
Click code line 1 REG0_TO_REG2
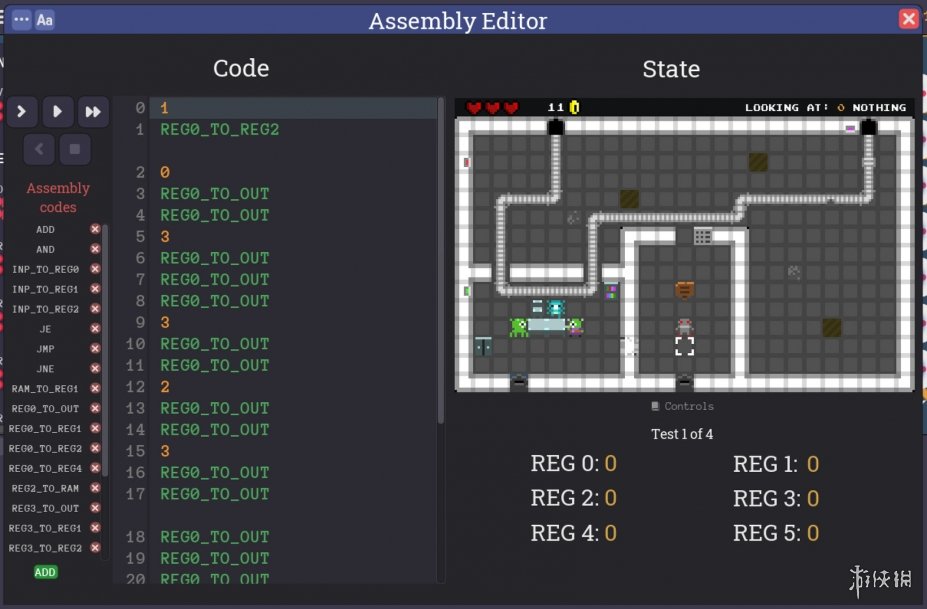[x=219, y=130]
